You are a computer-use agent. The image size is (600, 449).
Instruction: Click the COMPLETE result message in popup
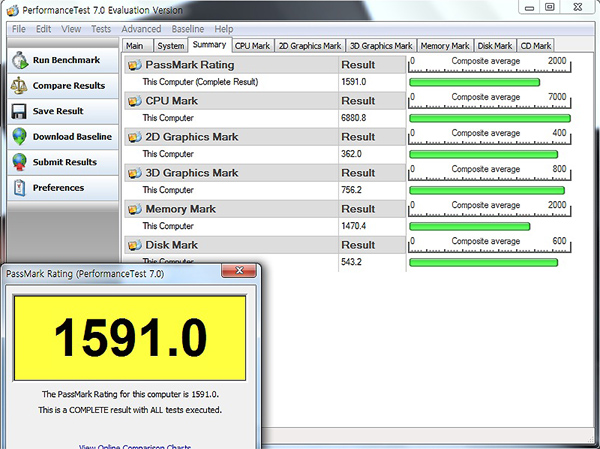click(130, 410)
